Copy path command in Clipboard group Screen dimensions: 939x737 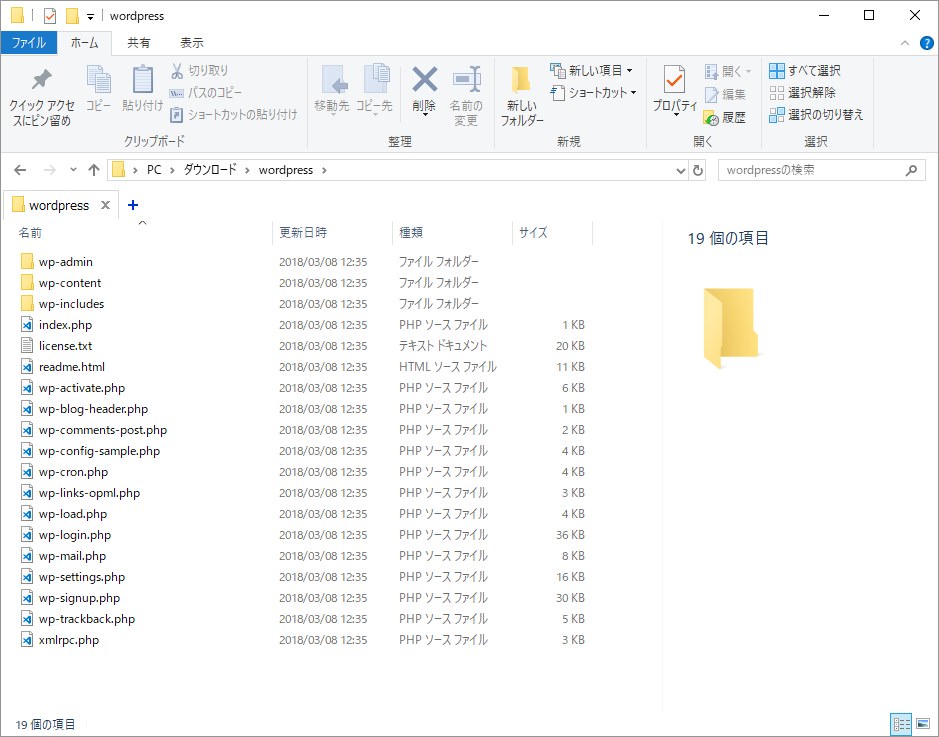pyautogui.click(x=206, y=93)
